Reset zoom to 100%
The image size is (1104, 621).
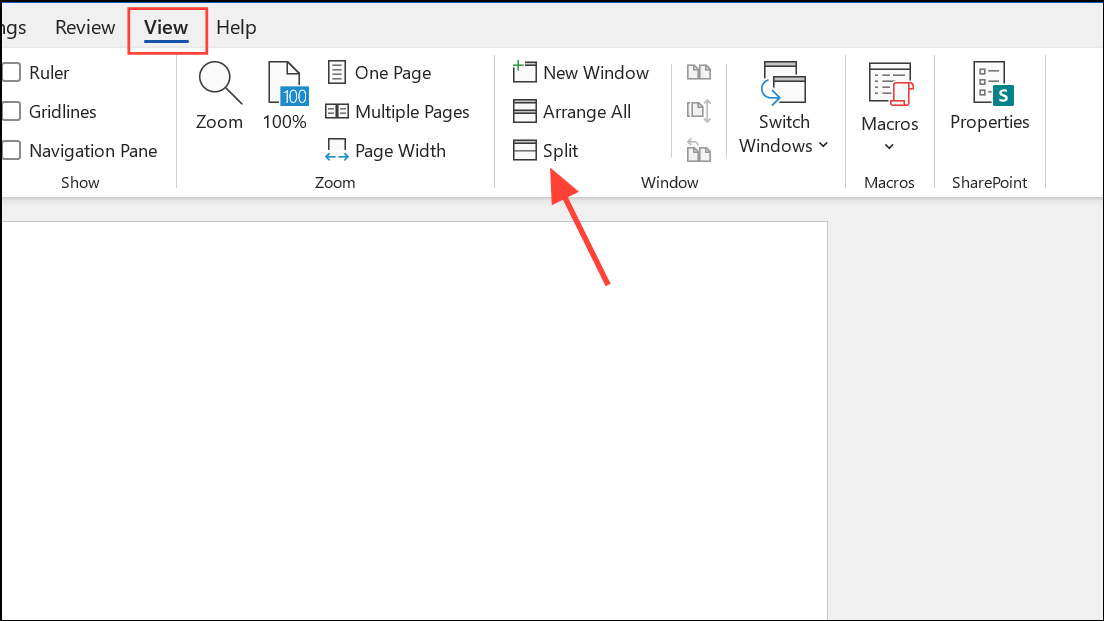[x=285, y=95]
